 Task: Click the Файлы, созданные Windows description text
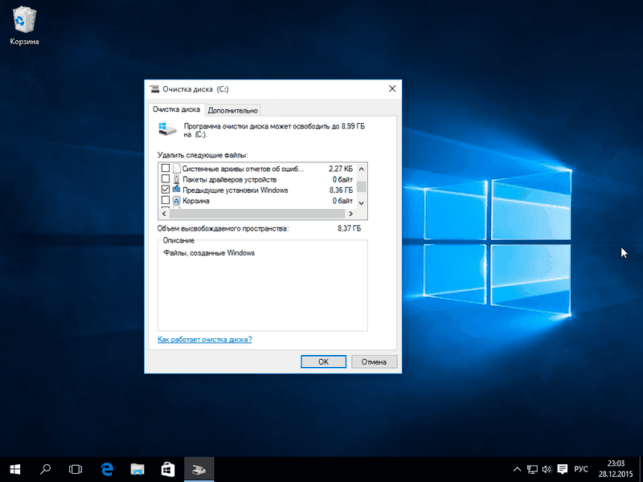[x=209, y=253]
